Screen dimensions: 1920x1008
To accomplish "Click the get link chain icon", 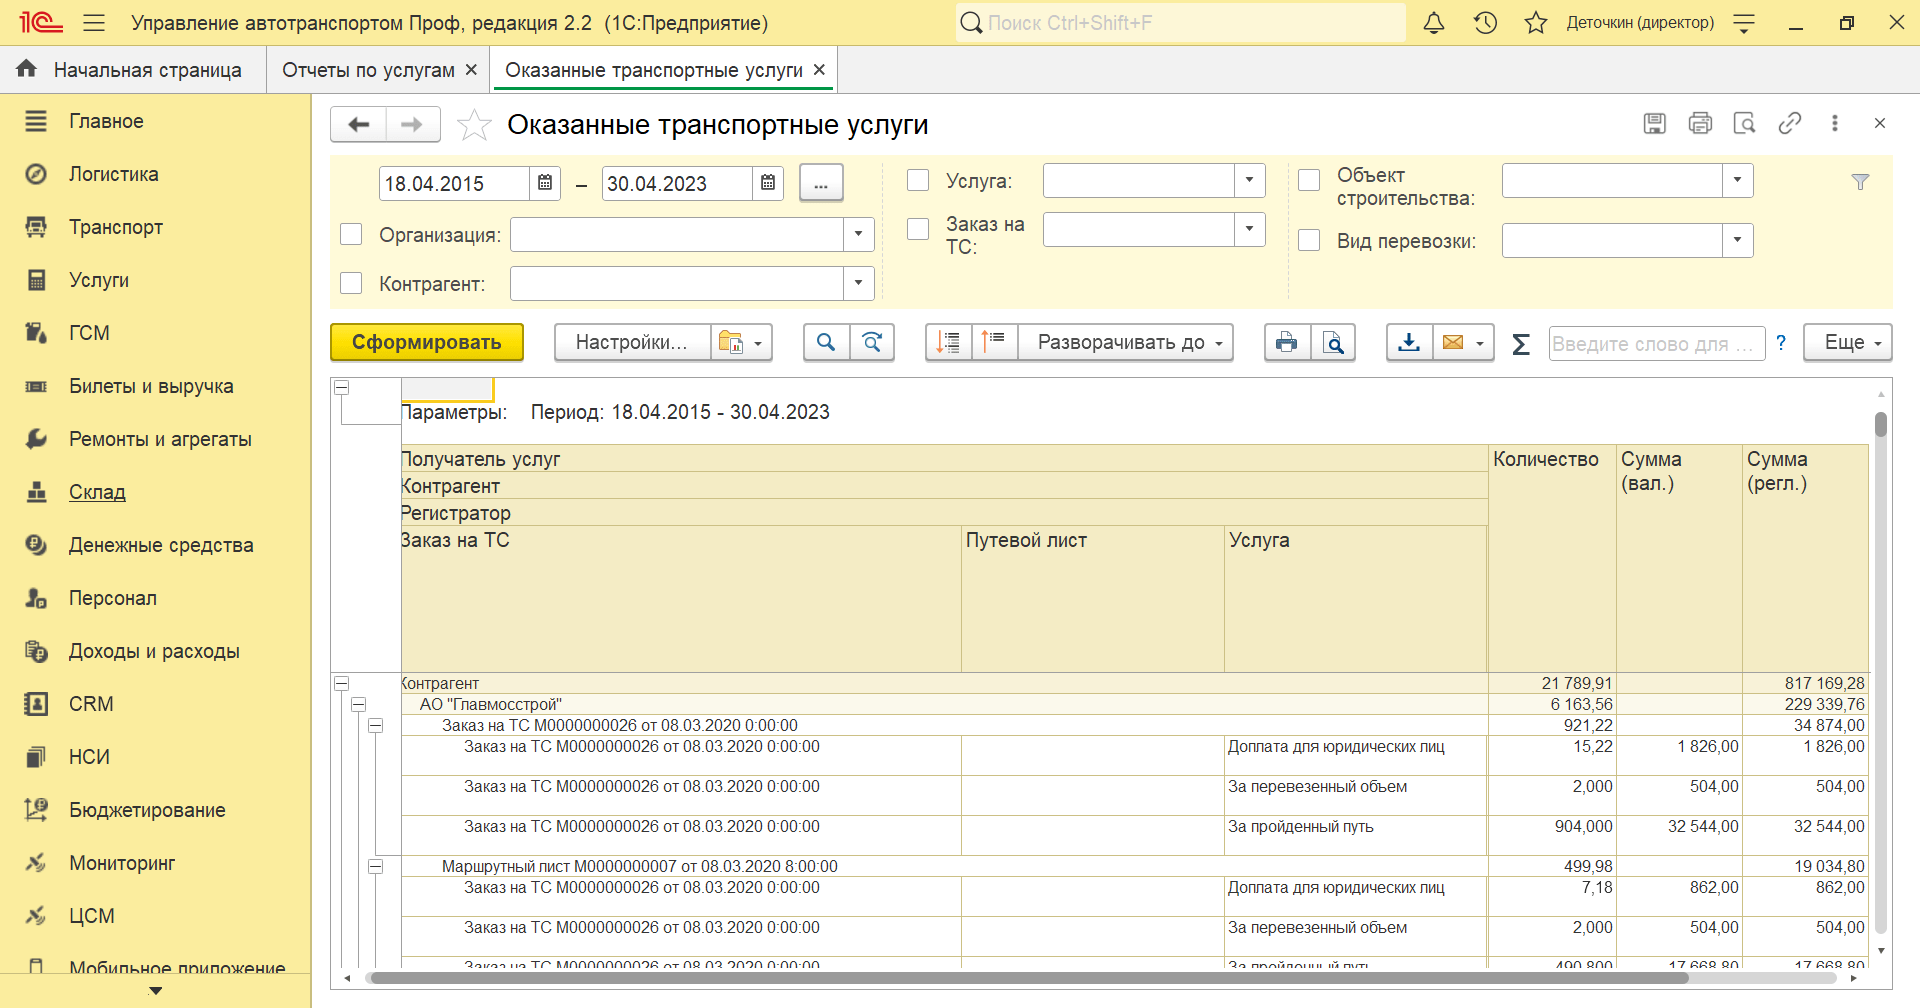I will point(1789,123).
